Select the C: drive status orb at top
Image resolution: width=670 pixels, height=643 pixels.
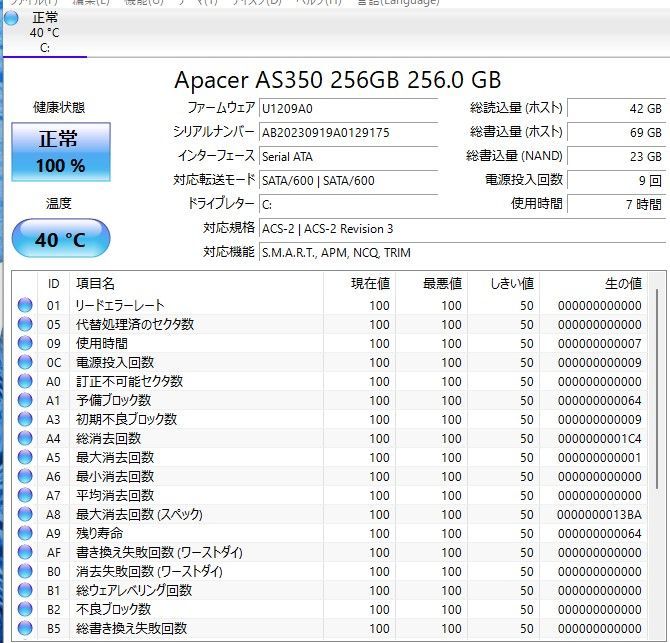tap(11, 18)
